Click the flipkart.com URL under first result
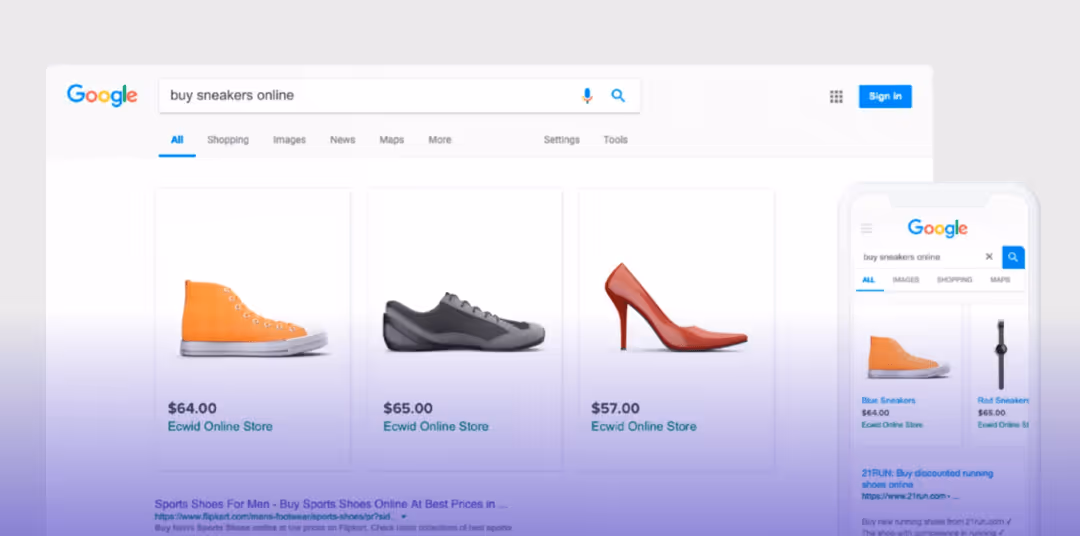1080x536 pixels. coord(273,516)
